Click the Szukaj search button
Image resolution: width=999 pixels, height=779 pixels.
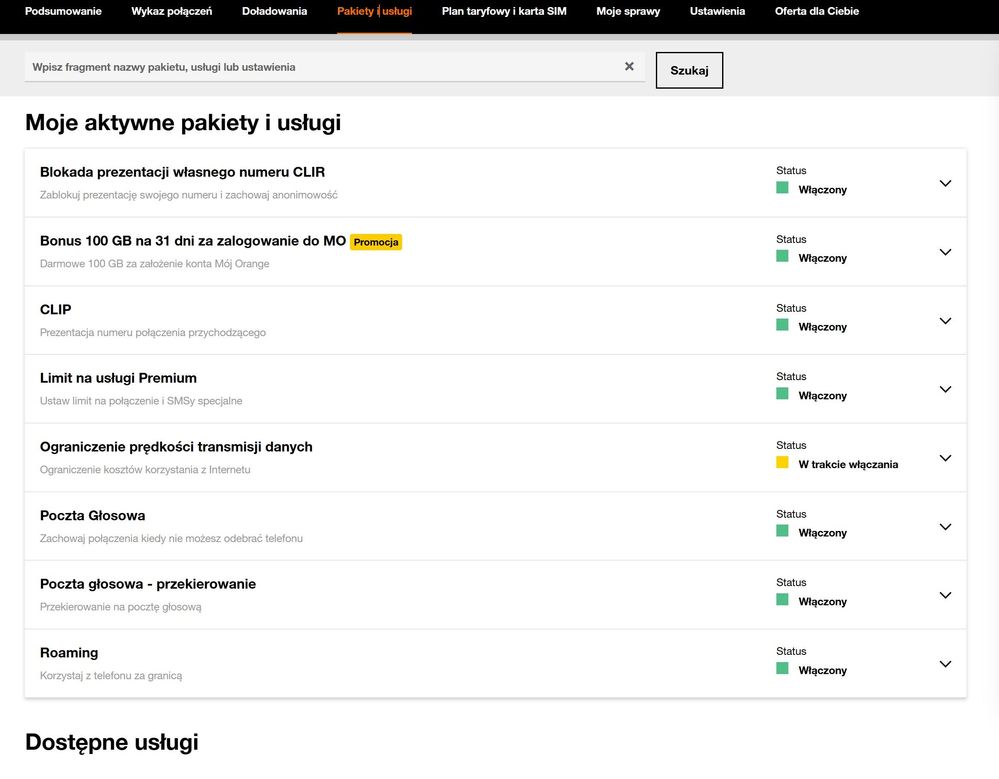689,71
